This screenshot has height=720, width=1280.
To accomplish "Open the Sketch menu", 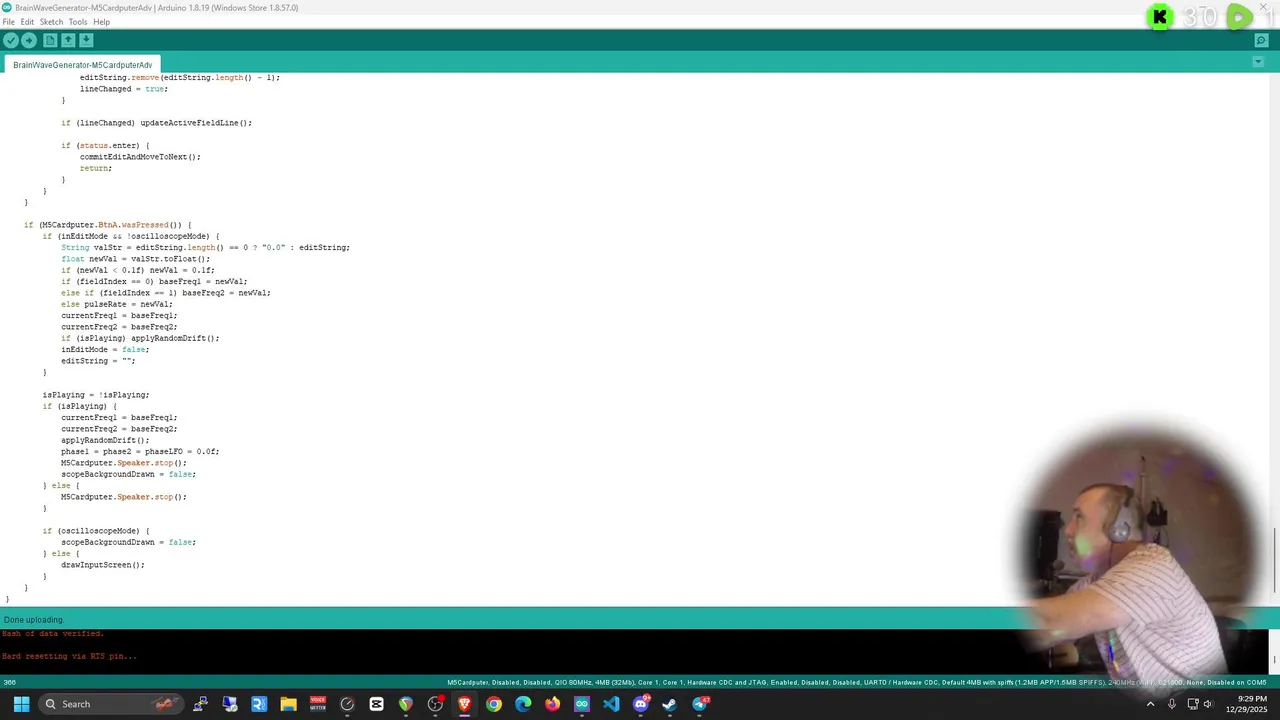I will pyautogui.click(x=51, y=22).
